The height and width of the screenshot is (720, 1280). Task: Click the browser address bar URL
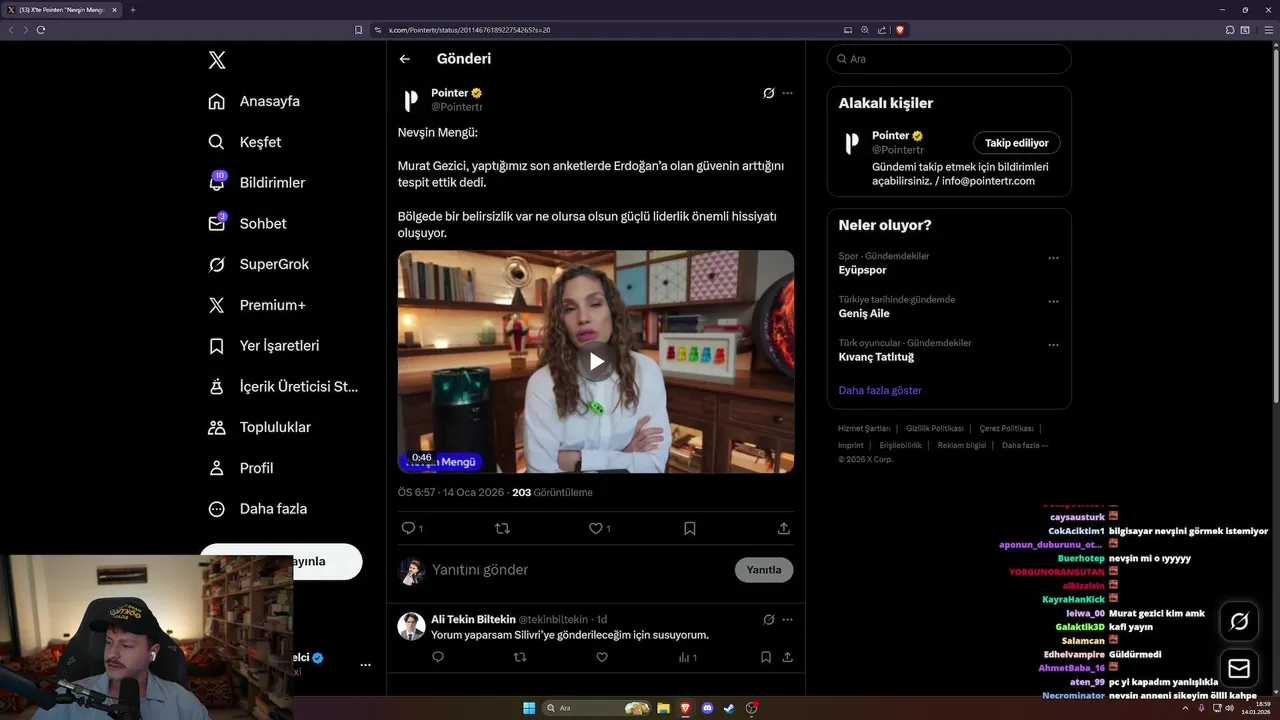tap(470, 30)
